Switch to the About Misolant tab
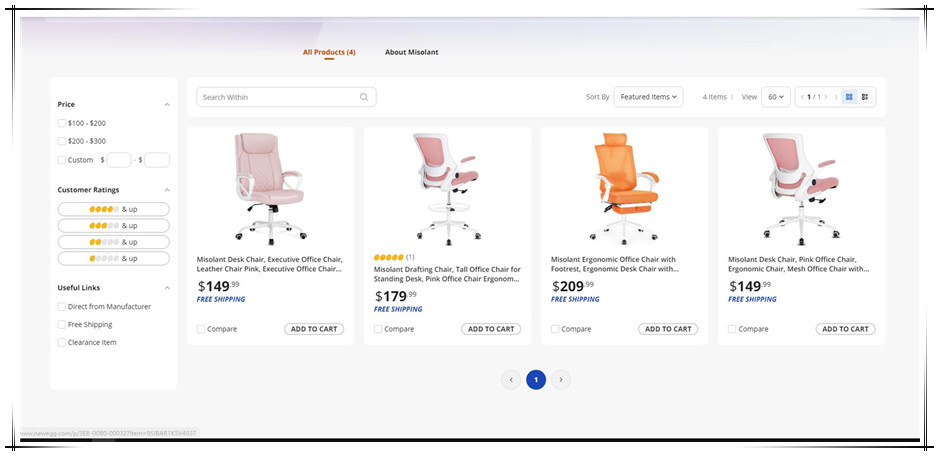This screenshot has width=939, height=456. [x=411, y=52]
